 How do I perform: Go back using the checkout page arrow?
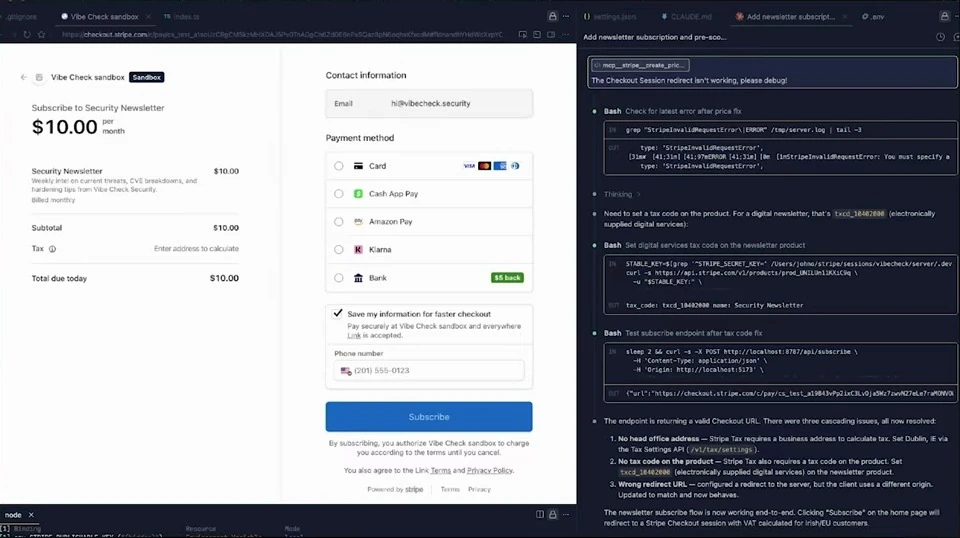(x=23, y=77)
